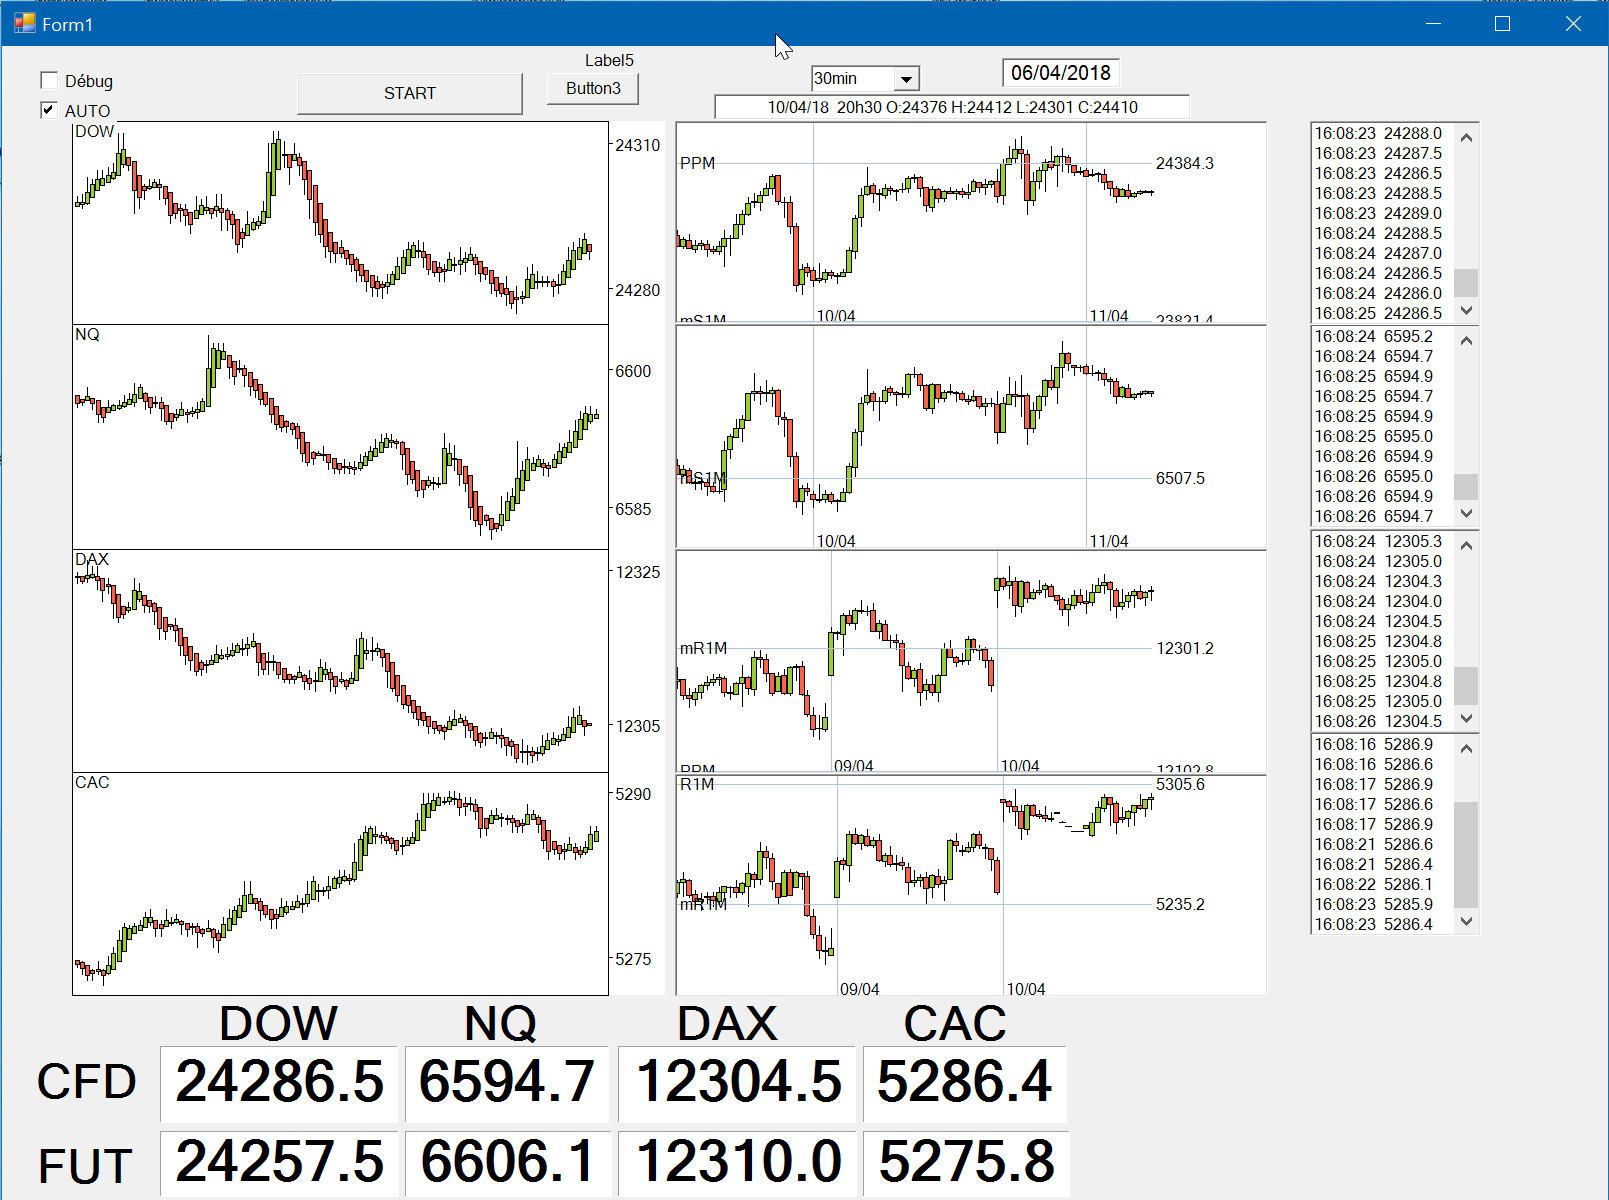Click the DAX CFD price 12304.5
Screen dimensions: 1609x1200
(738, 1082)
